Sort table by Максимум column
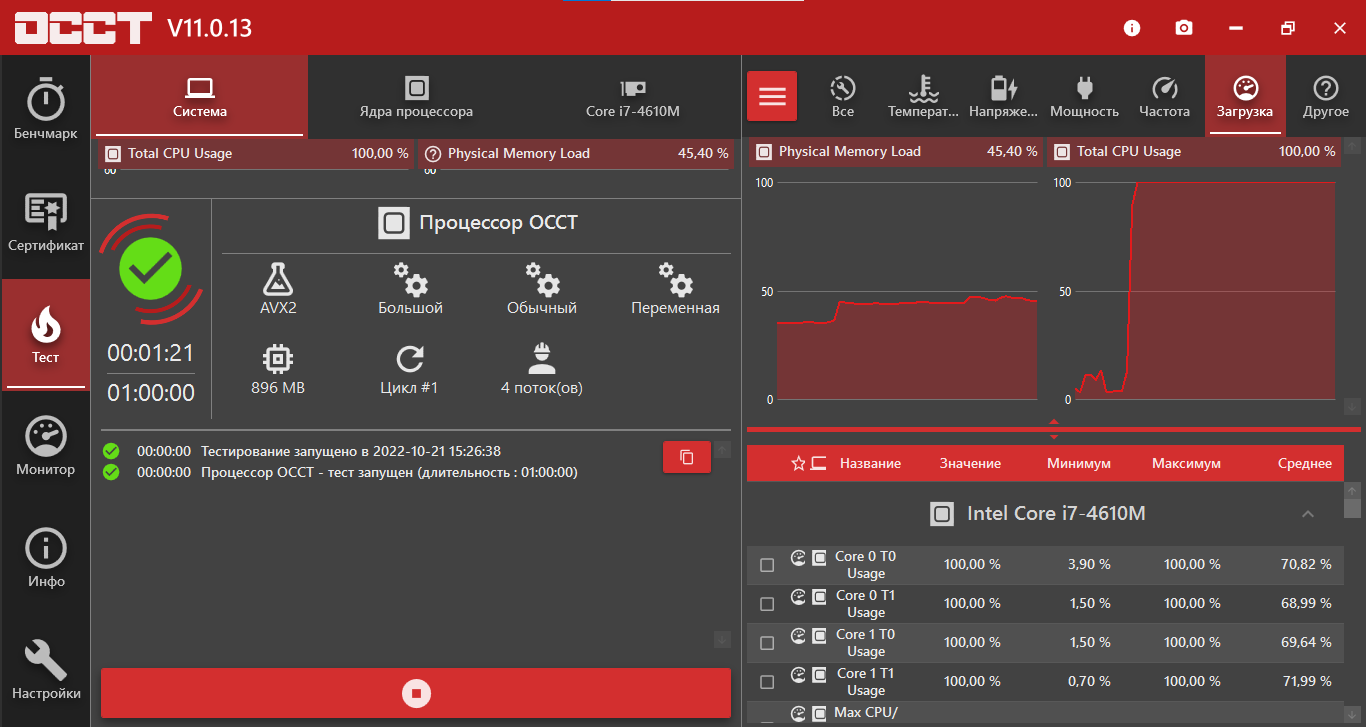This screenshot has height=727, width=1366. (1186, 463)
